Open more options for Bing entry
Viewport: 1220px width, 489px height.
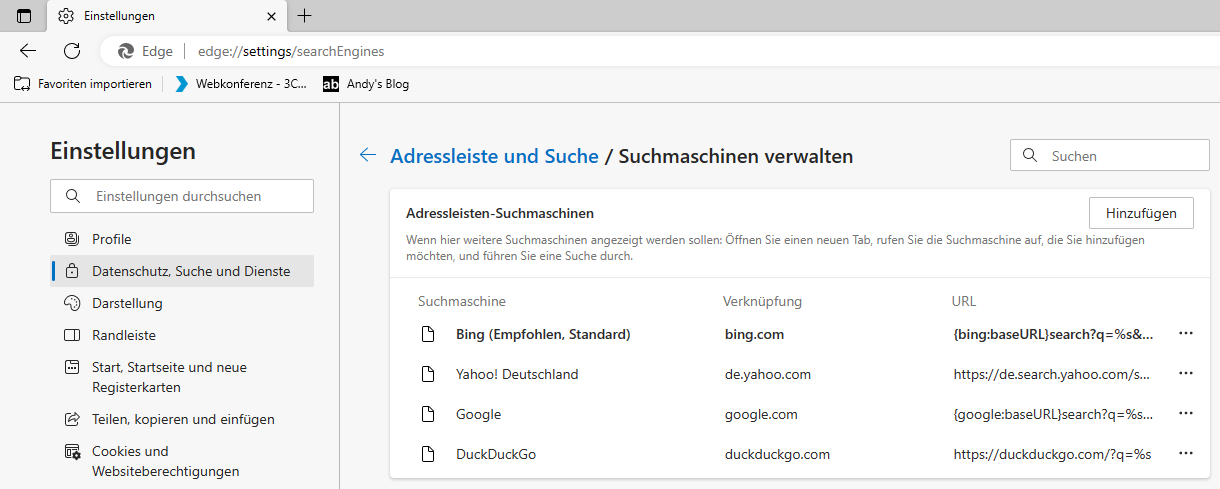(x=1186, y=334)
